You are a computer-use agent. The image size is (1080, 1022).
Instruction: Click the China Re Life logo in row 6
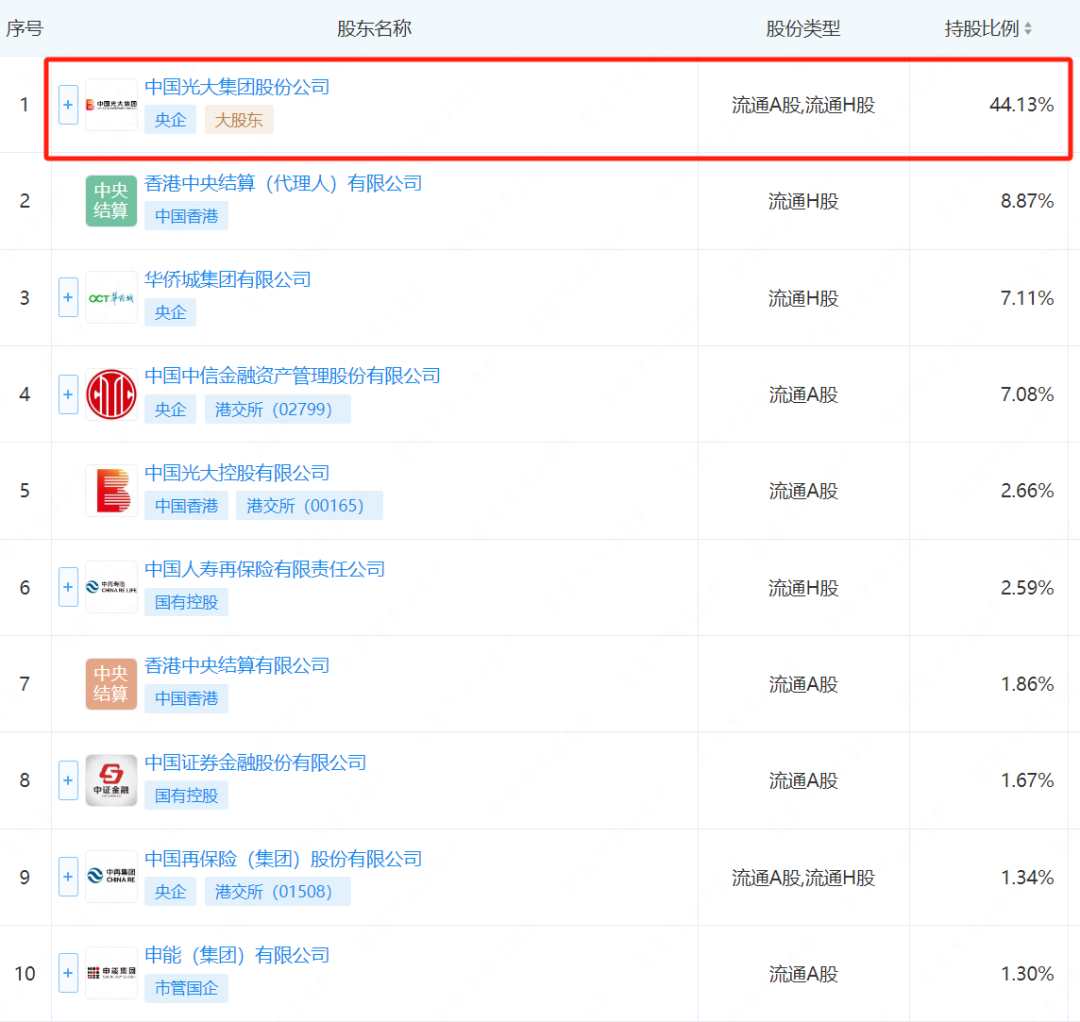[111, 587]
